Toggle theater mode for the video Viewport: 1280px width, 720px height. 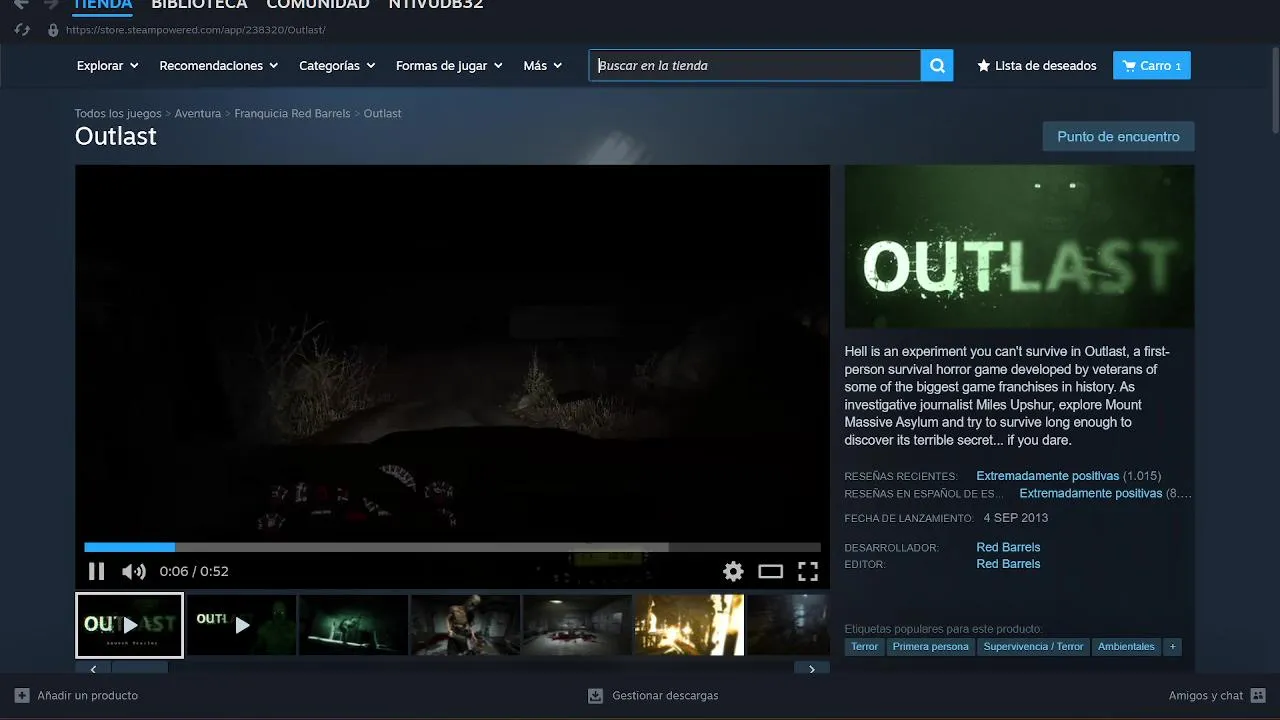click(x=770, y=571)
